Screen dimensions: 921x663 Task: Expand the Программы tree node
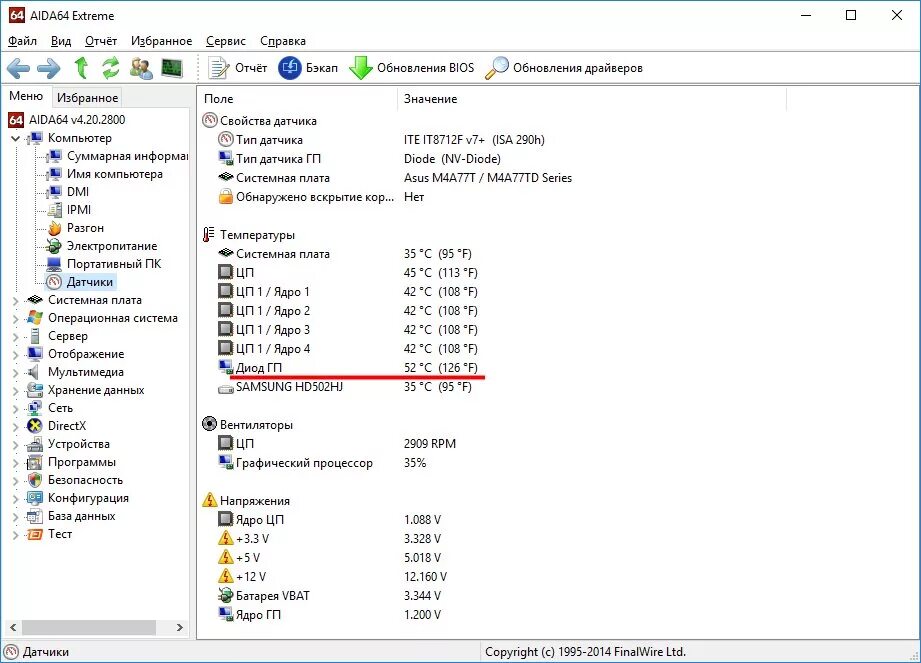(16, 463)
